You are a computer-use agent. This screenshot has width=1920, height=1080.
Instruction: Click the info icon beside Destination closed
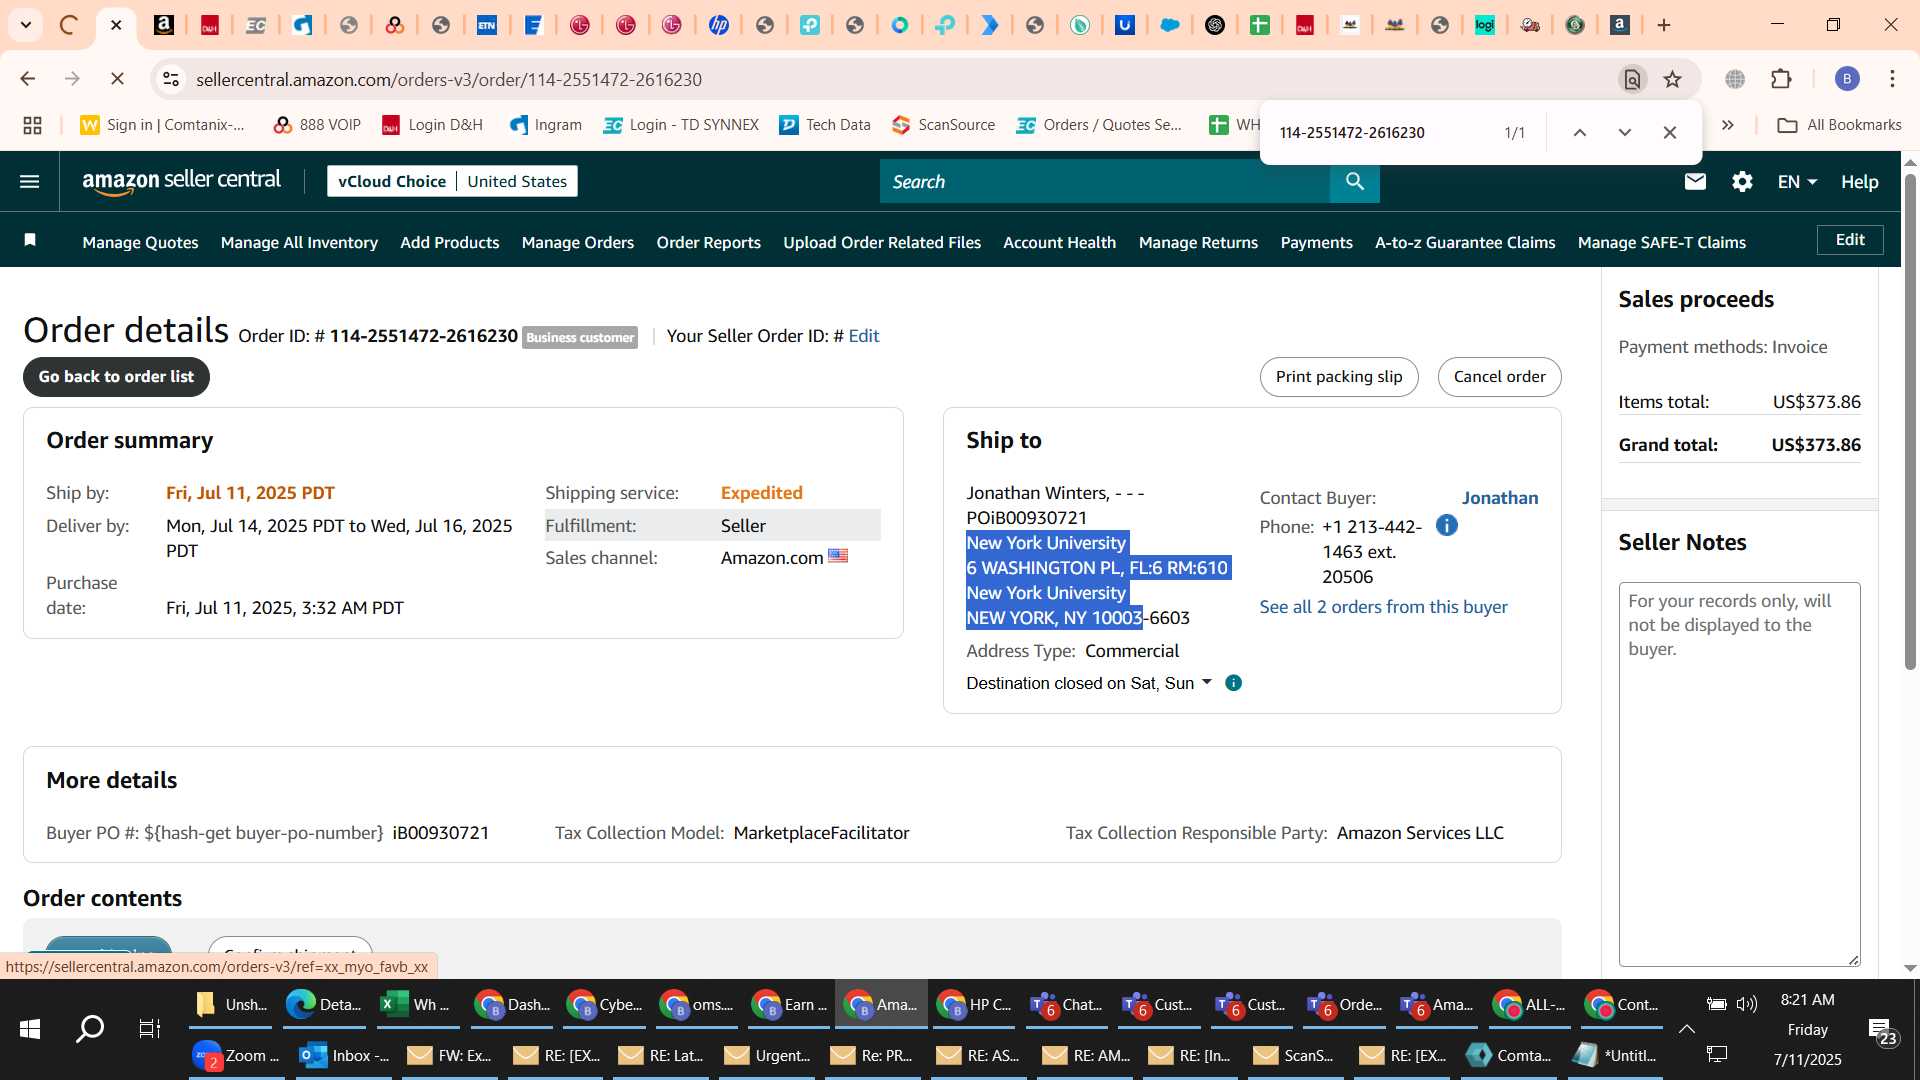(x=1234, y=683)
